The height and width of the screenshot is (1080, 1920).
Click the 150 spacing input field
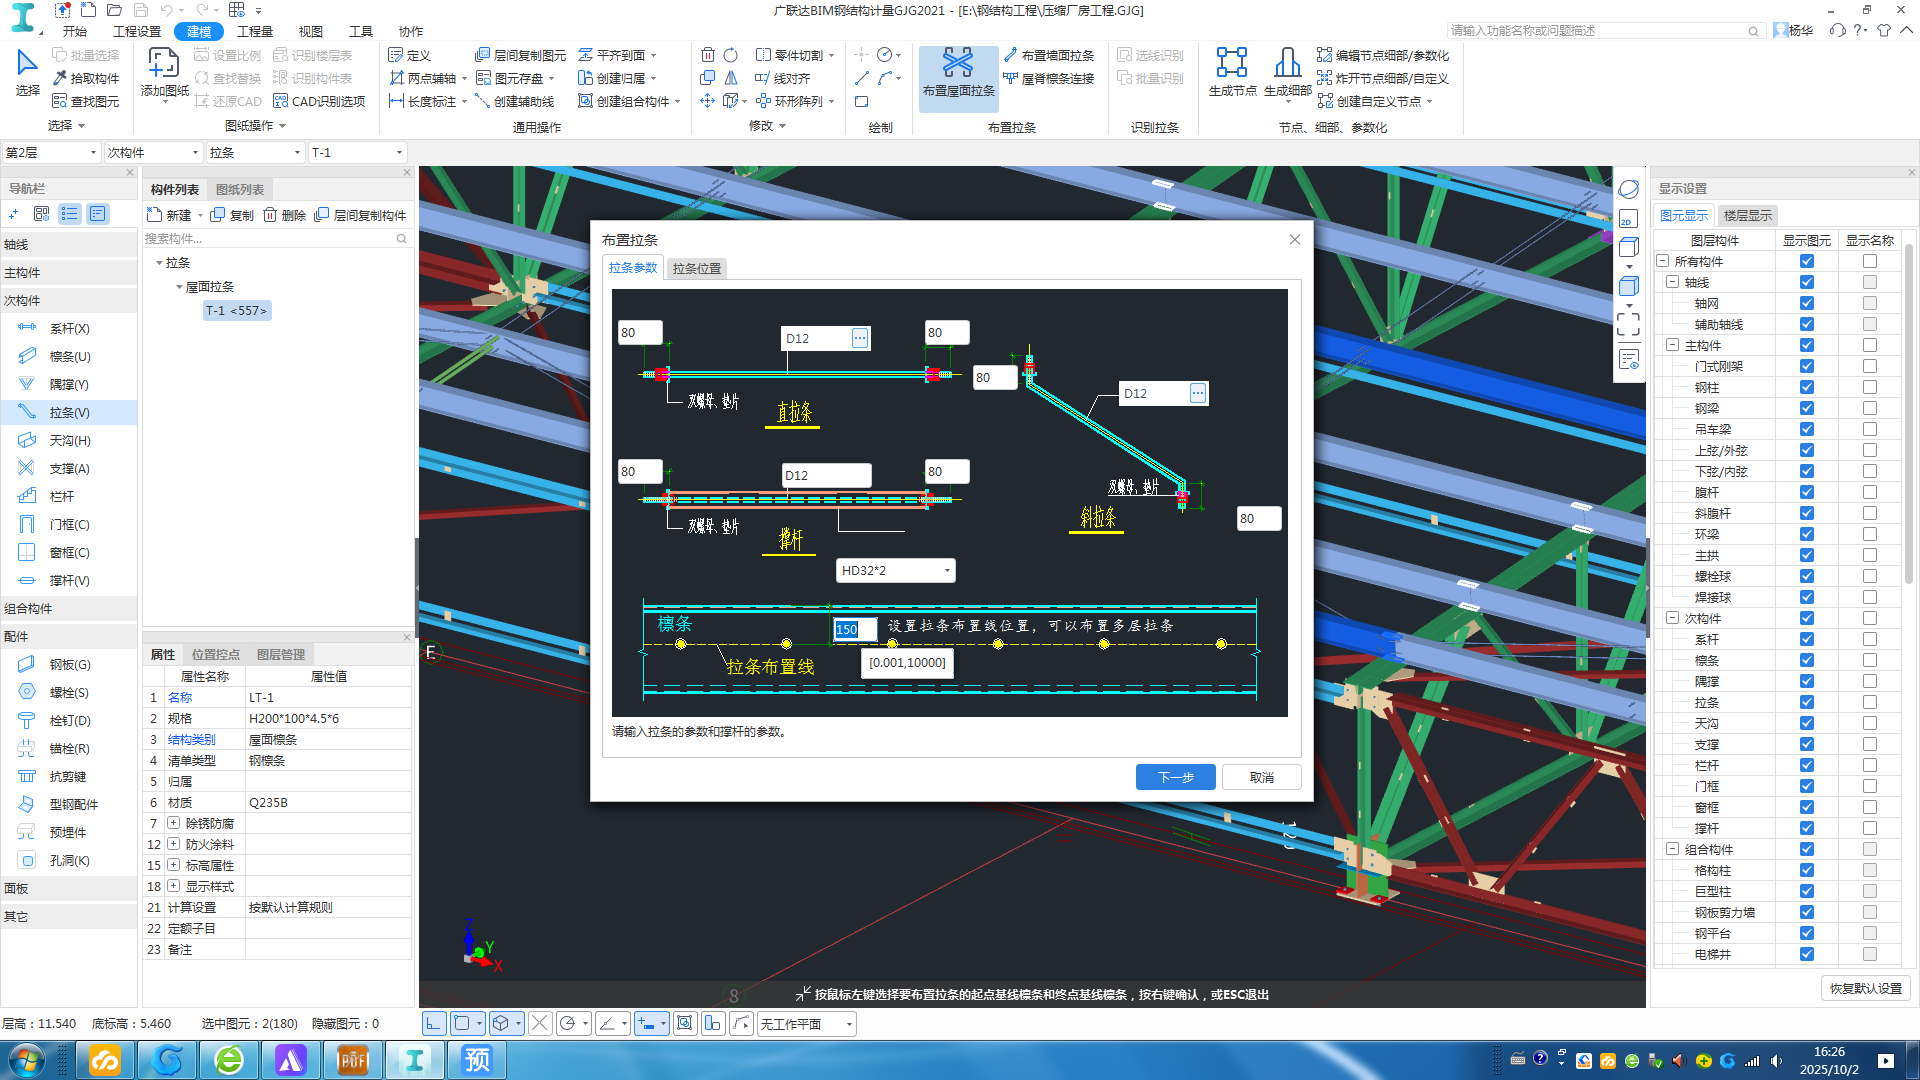[x=855, y=629]
